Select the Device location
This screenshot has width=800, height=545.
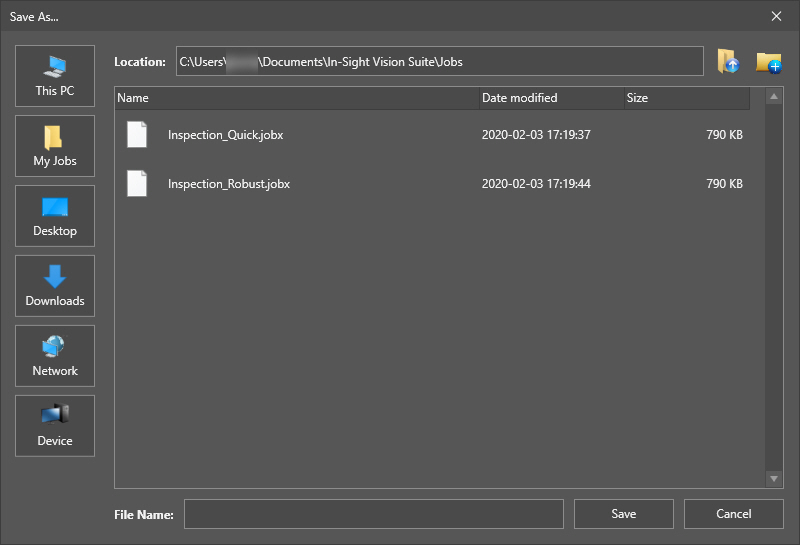click(55, 426)
